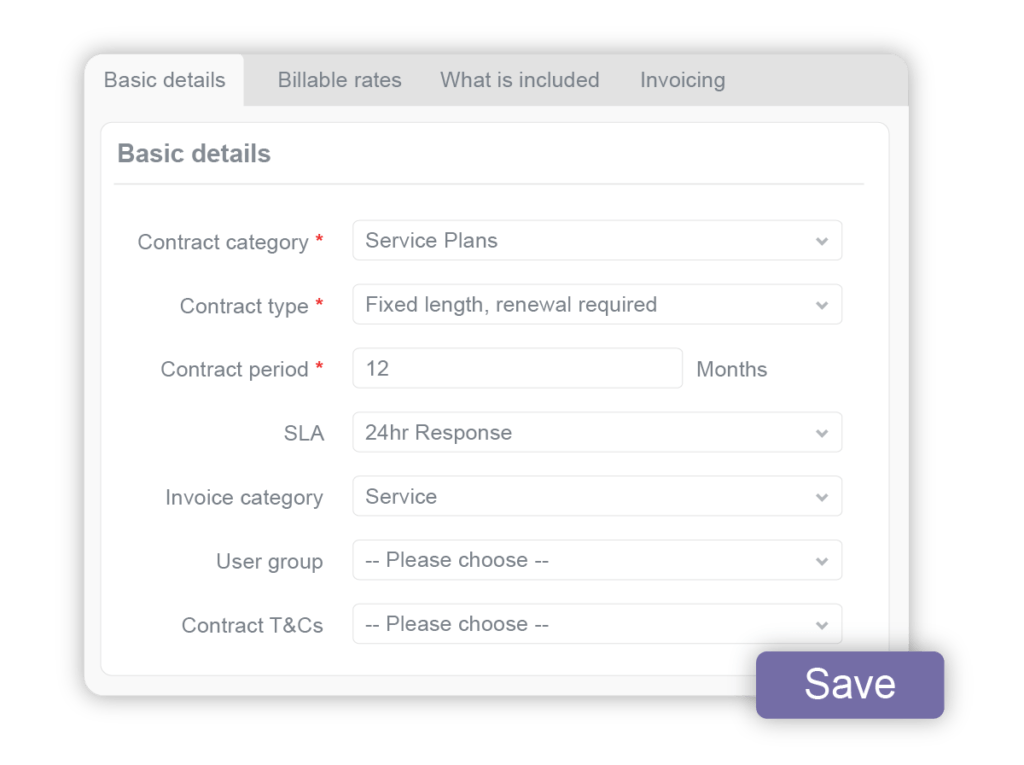This screenshot has width=1024, height=765.
Task: Click the Contract type chevron icon
Action: 822,304
